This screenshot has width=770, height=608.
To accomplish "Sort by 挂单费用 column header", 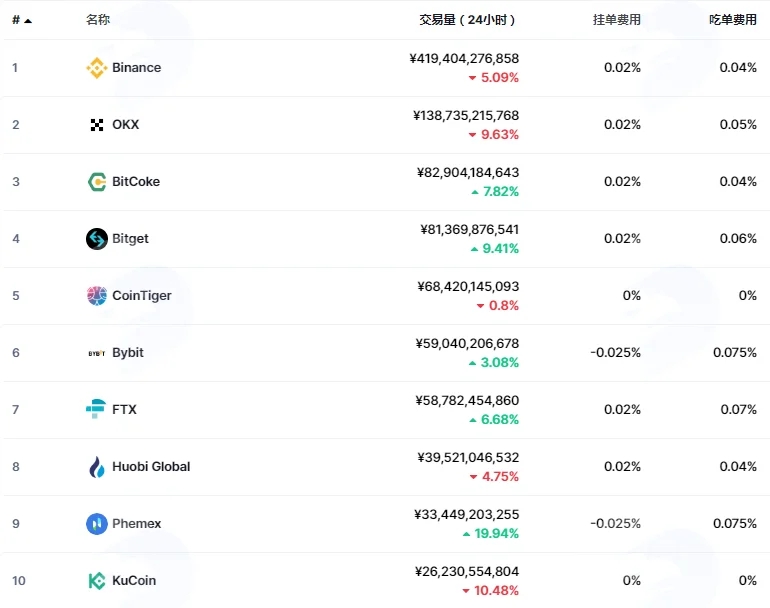I will pos(617,20).
